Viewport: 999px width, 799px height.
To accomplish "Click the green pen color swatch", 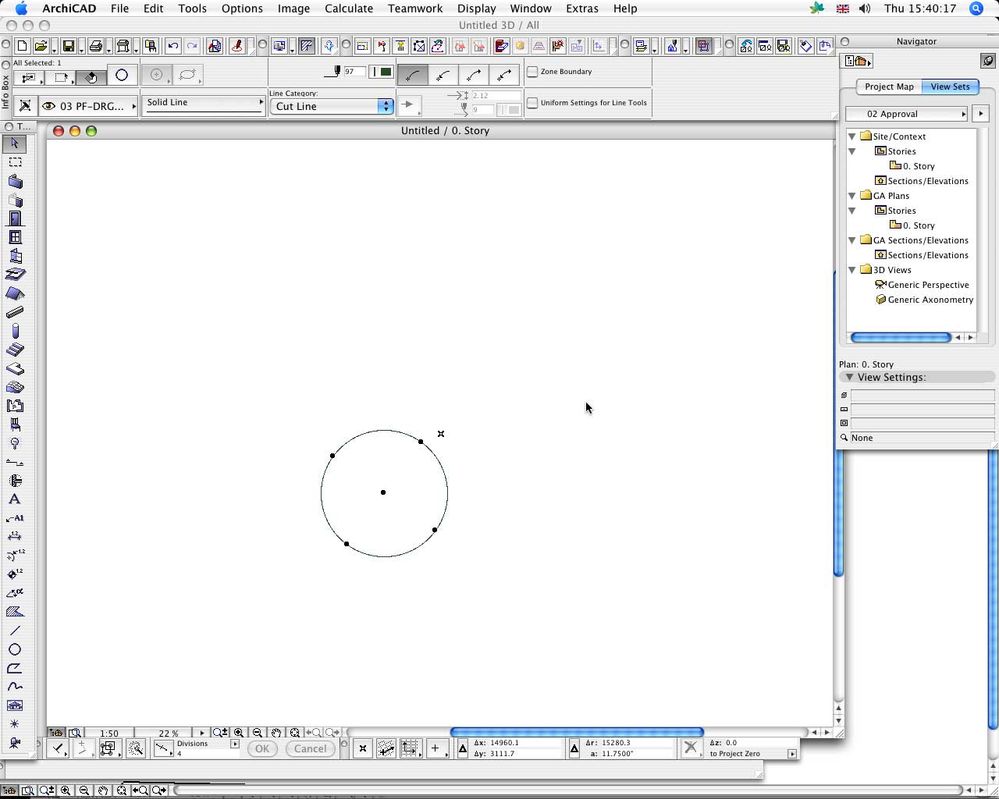I will click(386, 71).
